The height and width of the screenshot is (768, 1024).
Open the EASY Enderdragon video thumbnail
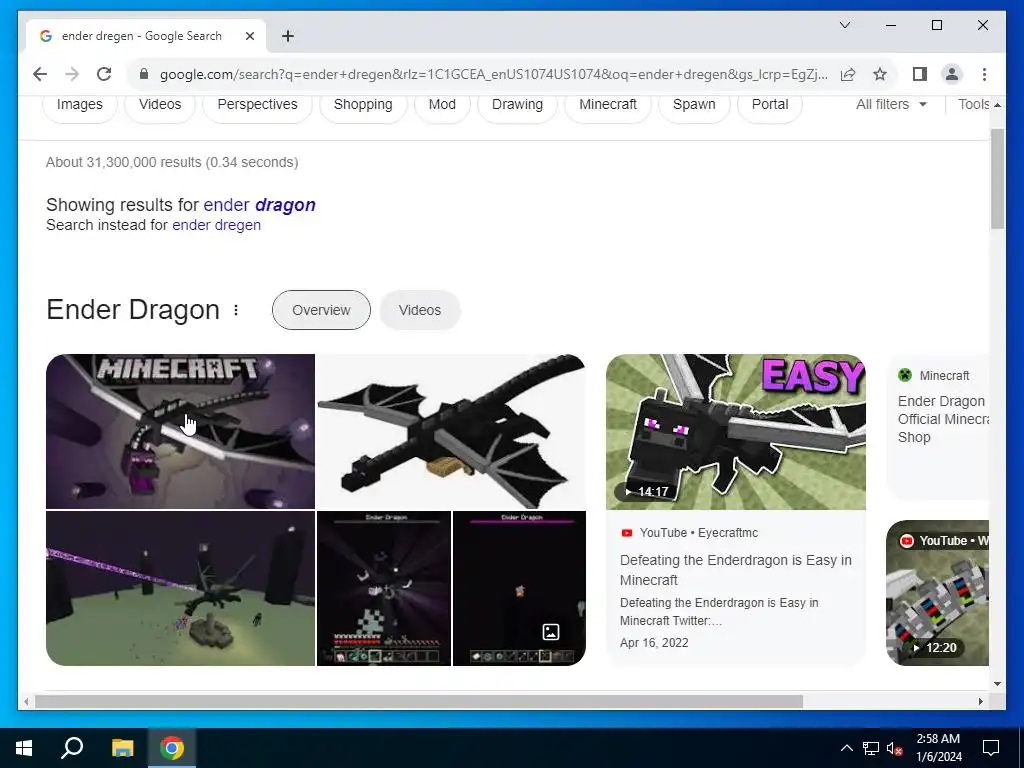(735, 432)
